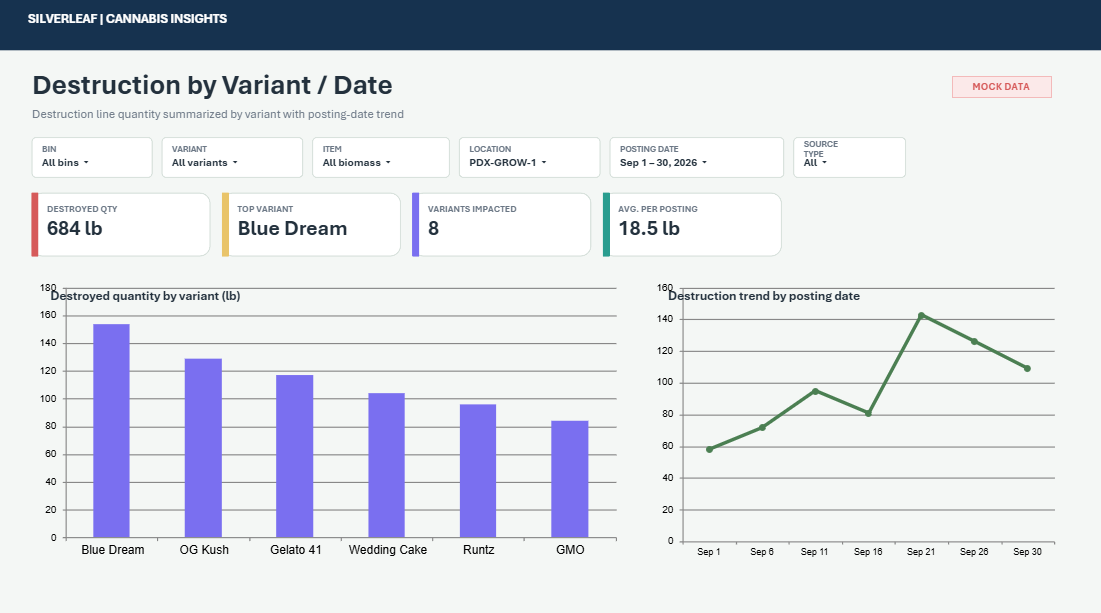Click the Avg. Per Posting card
The height and width of the screenshot is (613, 1101).
pyautogui.click(x=692, y=225)
